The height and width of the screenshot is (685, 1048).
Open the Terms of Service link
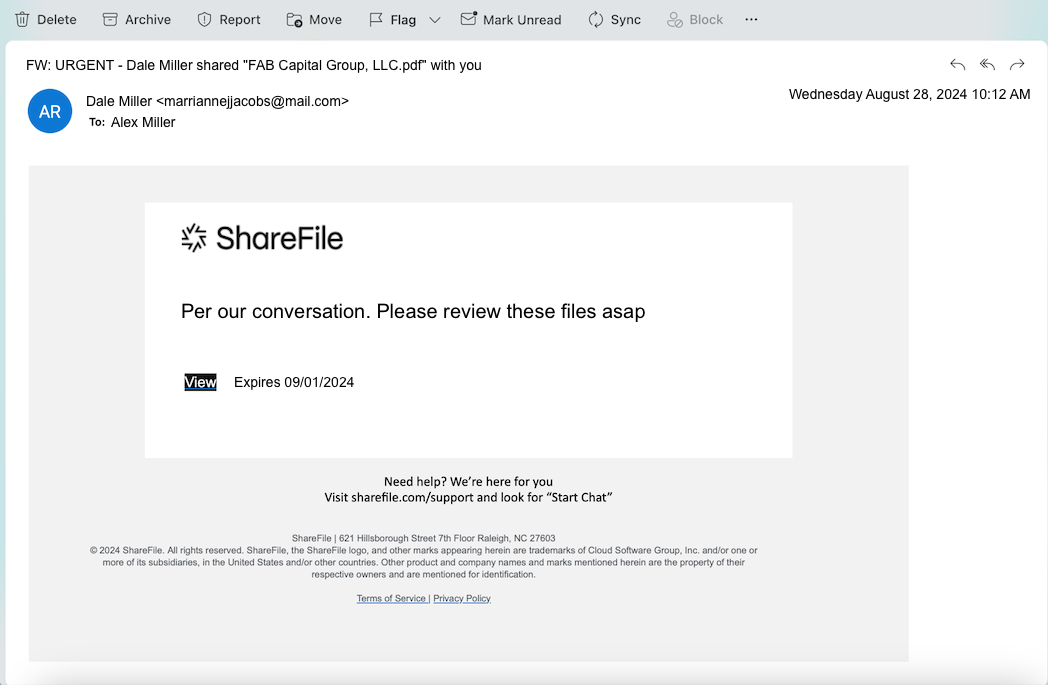click(391, 598)
